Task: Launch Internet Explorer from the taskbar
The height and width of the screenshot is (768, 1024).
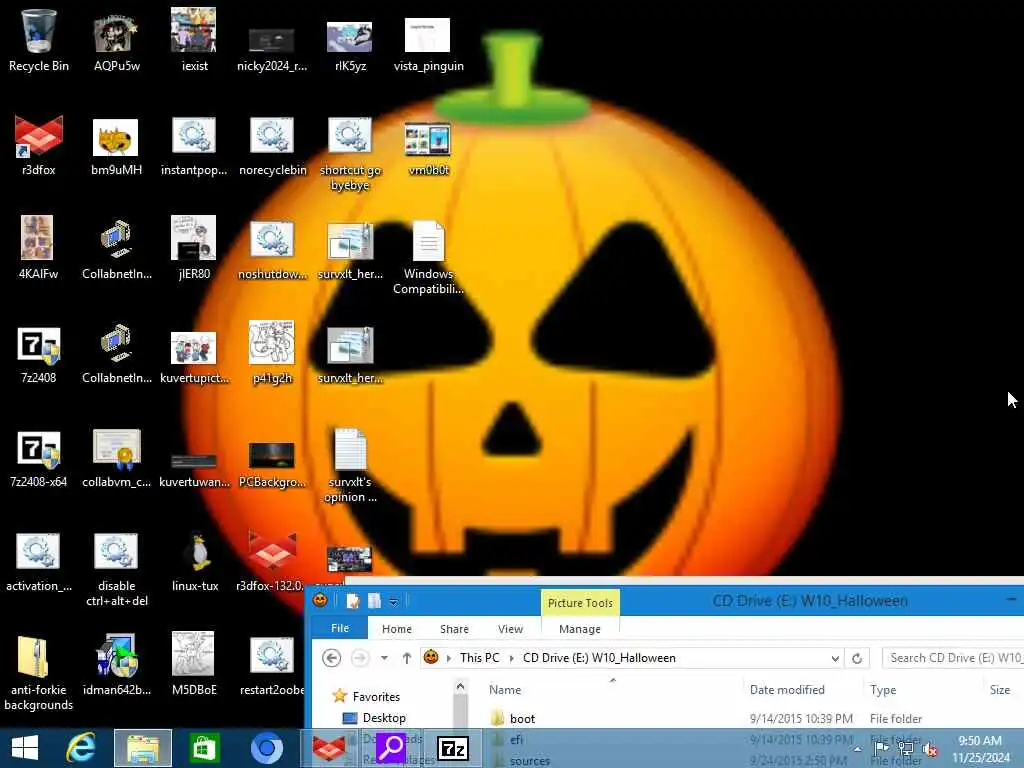Action: pos(81,748)
